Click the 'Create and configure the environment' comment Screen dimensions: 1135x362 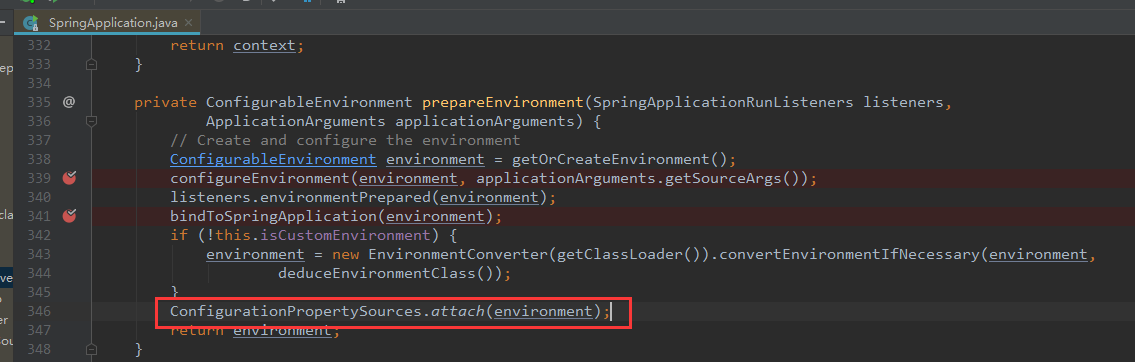pos(345,140)
